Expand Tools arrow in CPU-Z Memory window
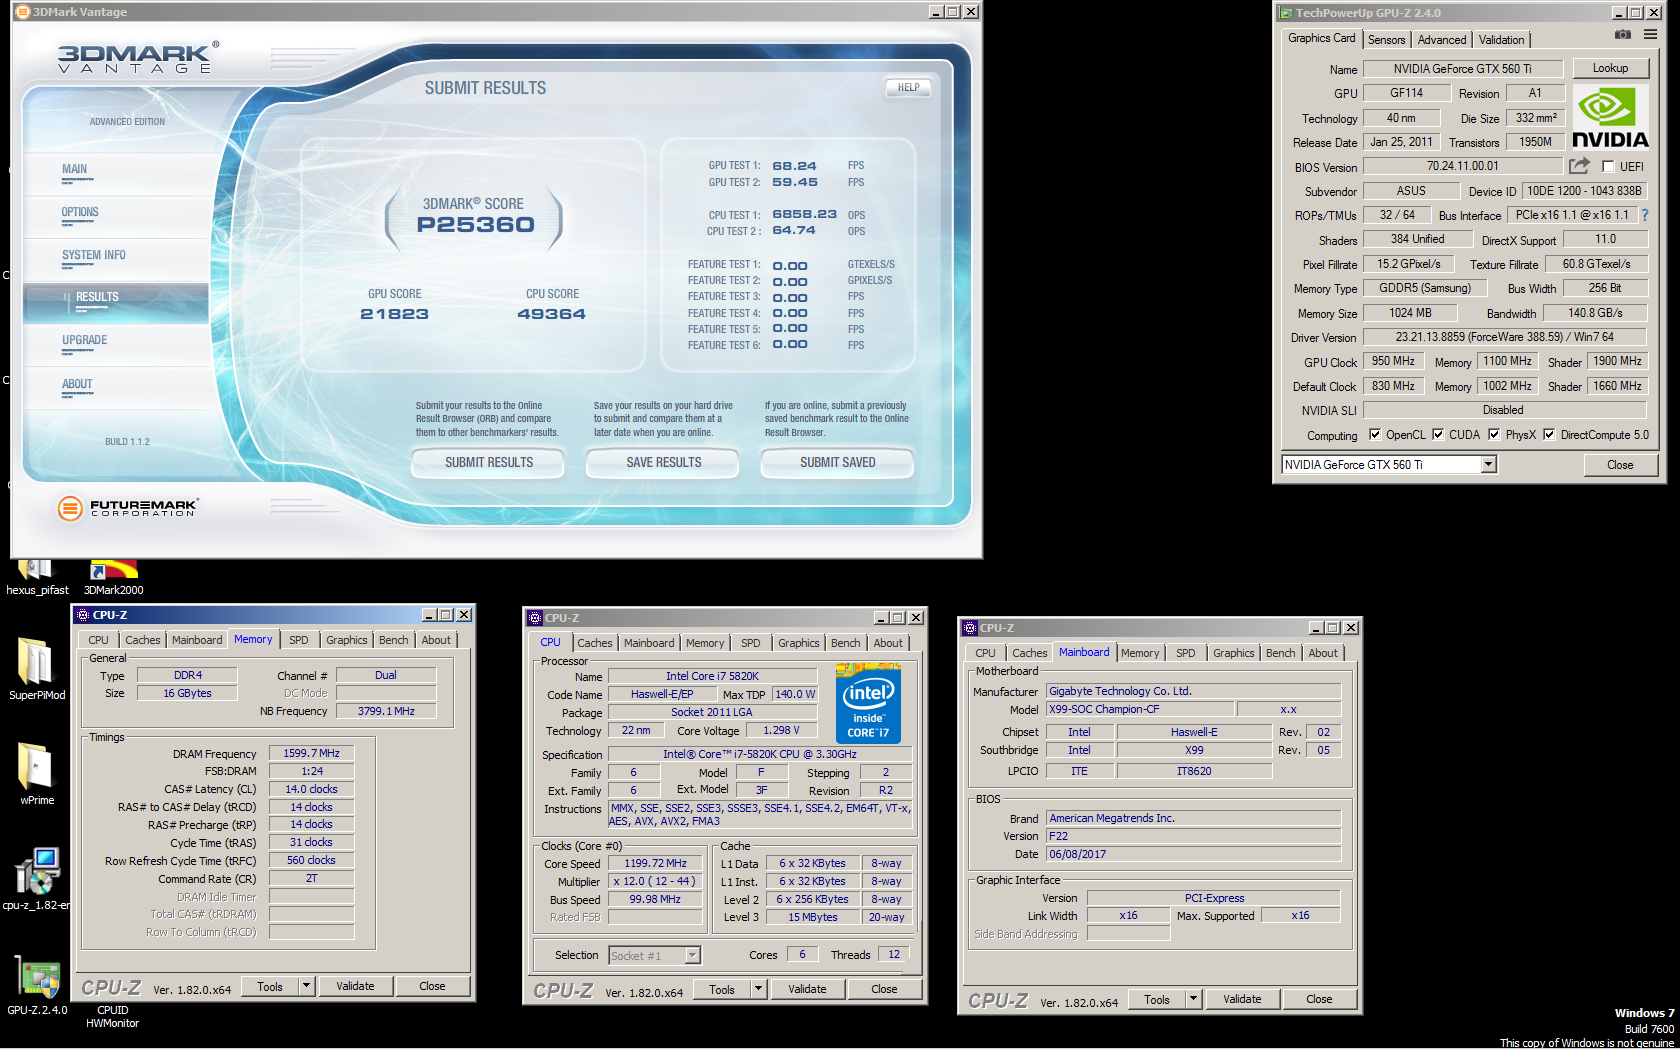Image resolution: width=1680 pixels, height=1050 pixels. coord(306,986)
